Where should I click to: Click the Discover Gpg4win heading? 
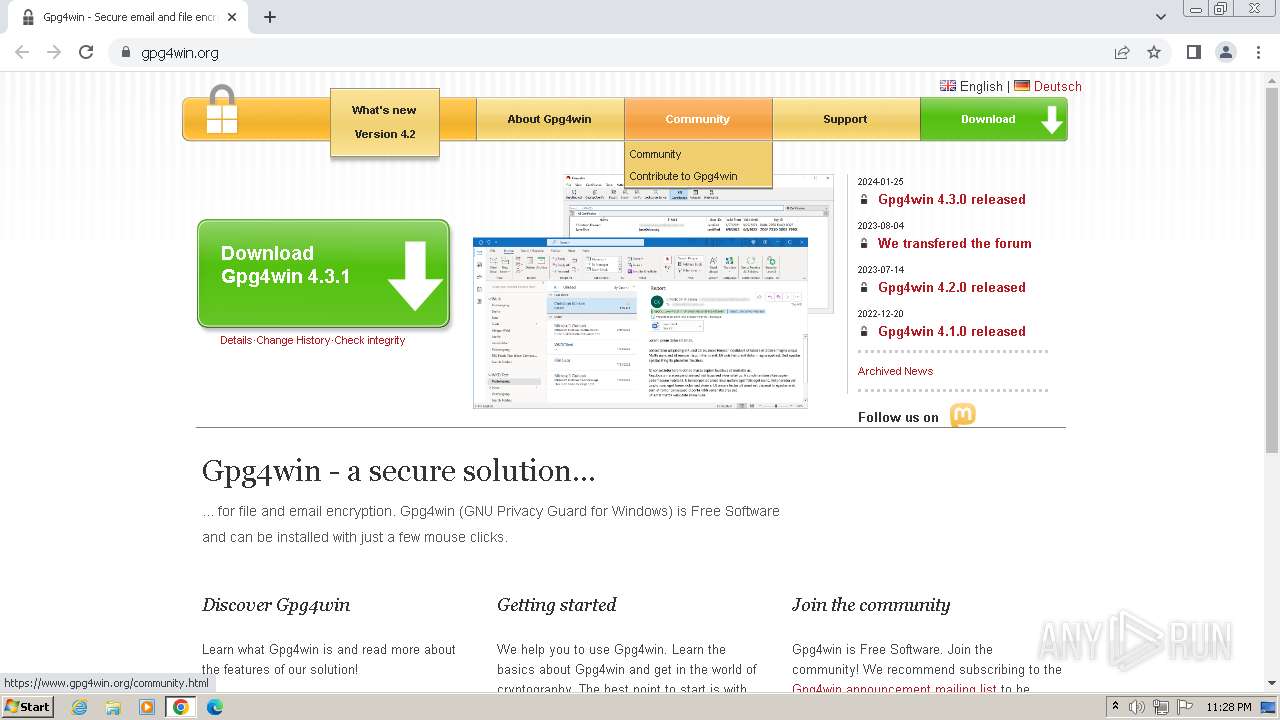click(x=276, y=605)
